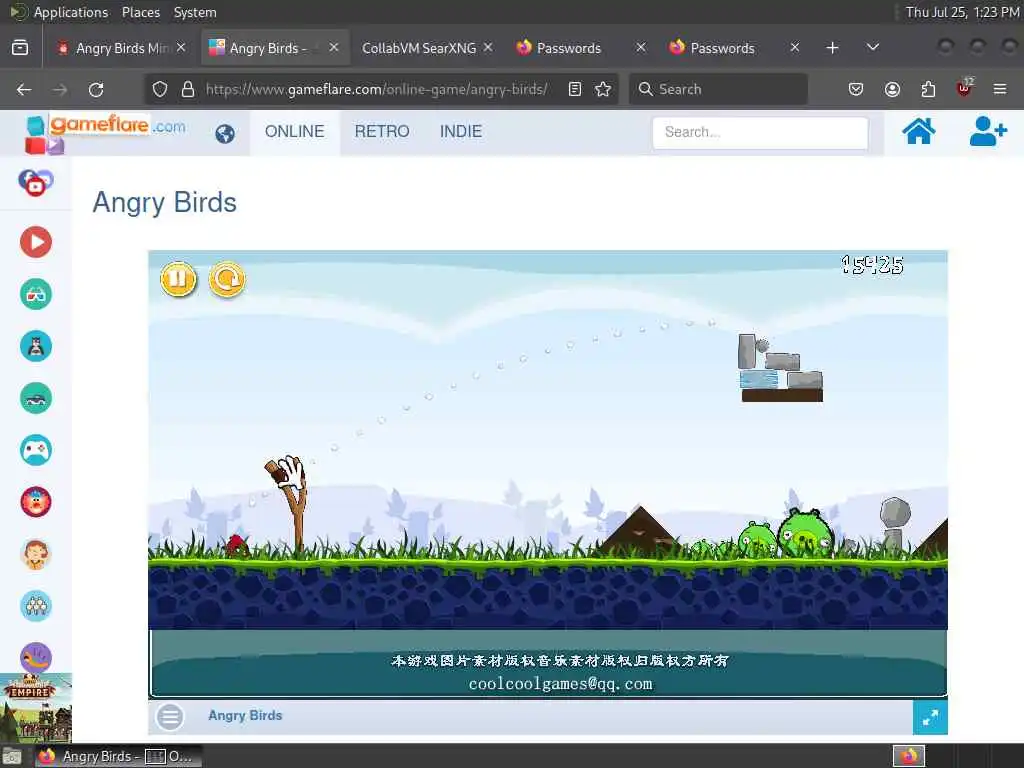Viewport: 1024px width, 768px height.
Task: Toggle reader view for this page
Action: point(575,89)
